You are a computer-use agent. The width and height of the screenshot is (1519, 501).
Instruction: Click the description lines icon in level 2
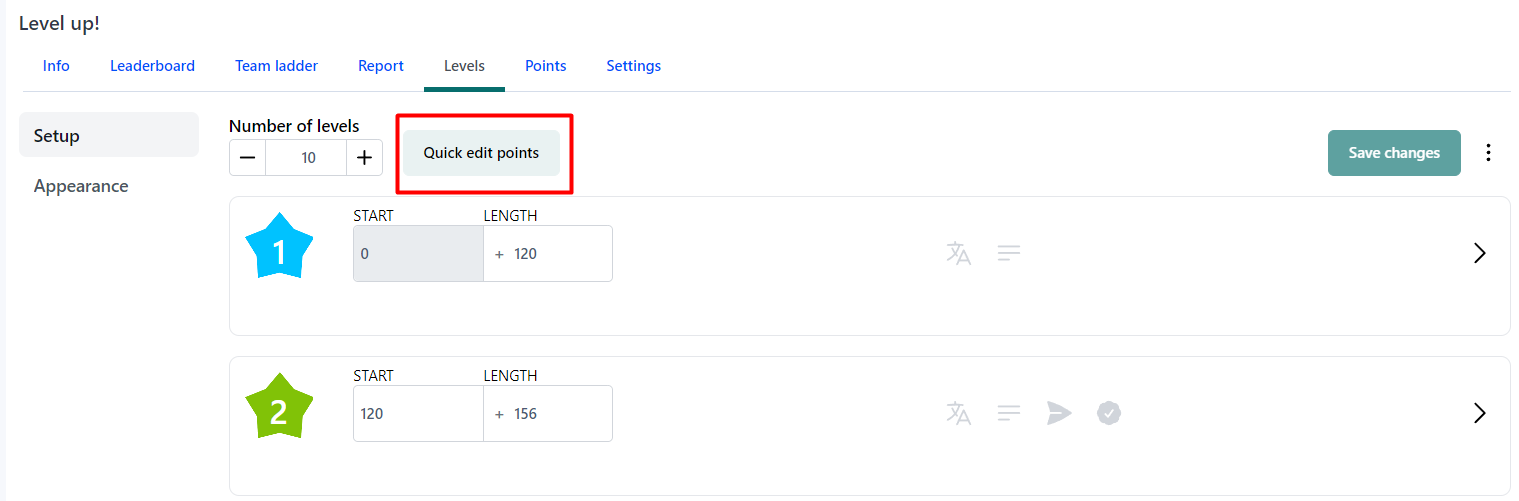point(1009,413)
